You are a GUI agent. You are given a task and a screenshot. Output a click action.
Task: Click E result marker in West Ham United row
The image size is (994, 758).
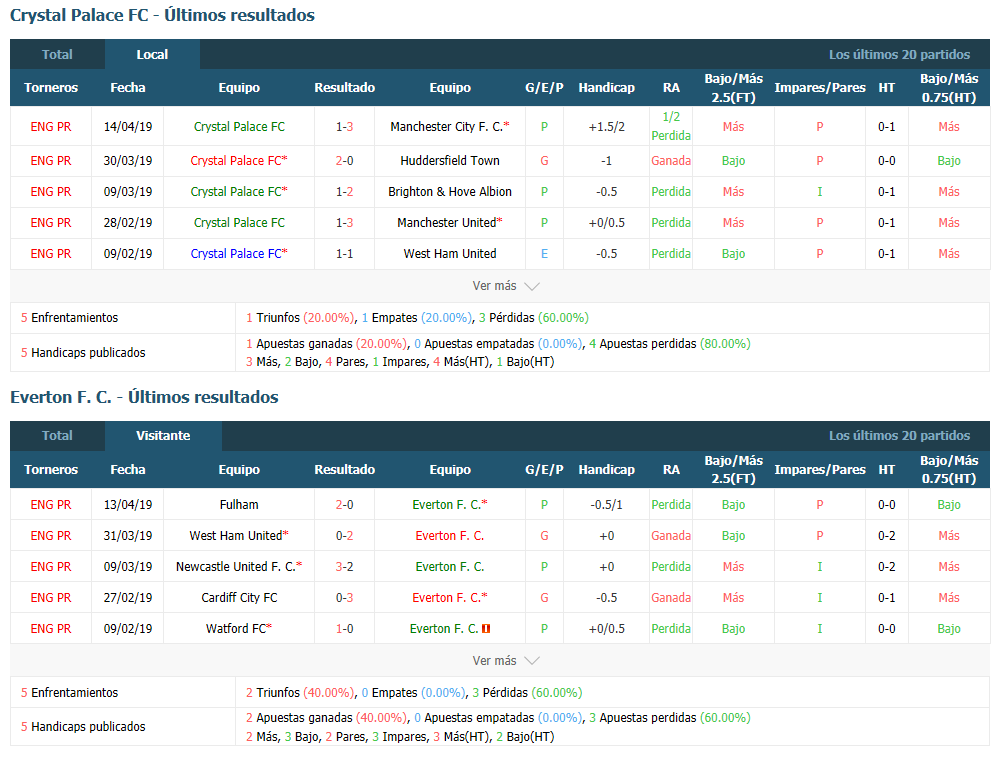(544, 254)
